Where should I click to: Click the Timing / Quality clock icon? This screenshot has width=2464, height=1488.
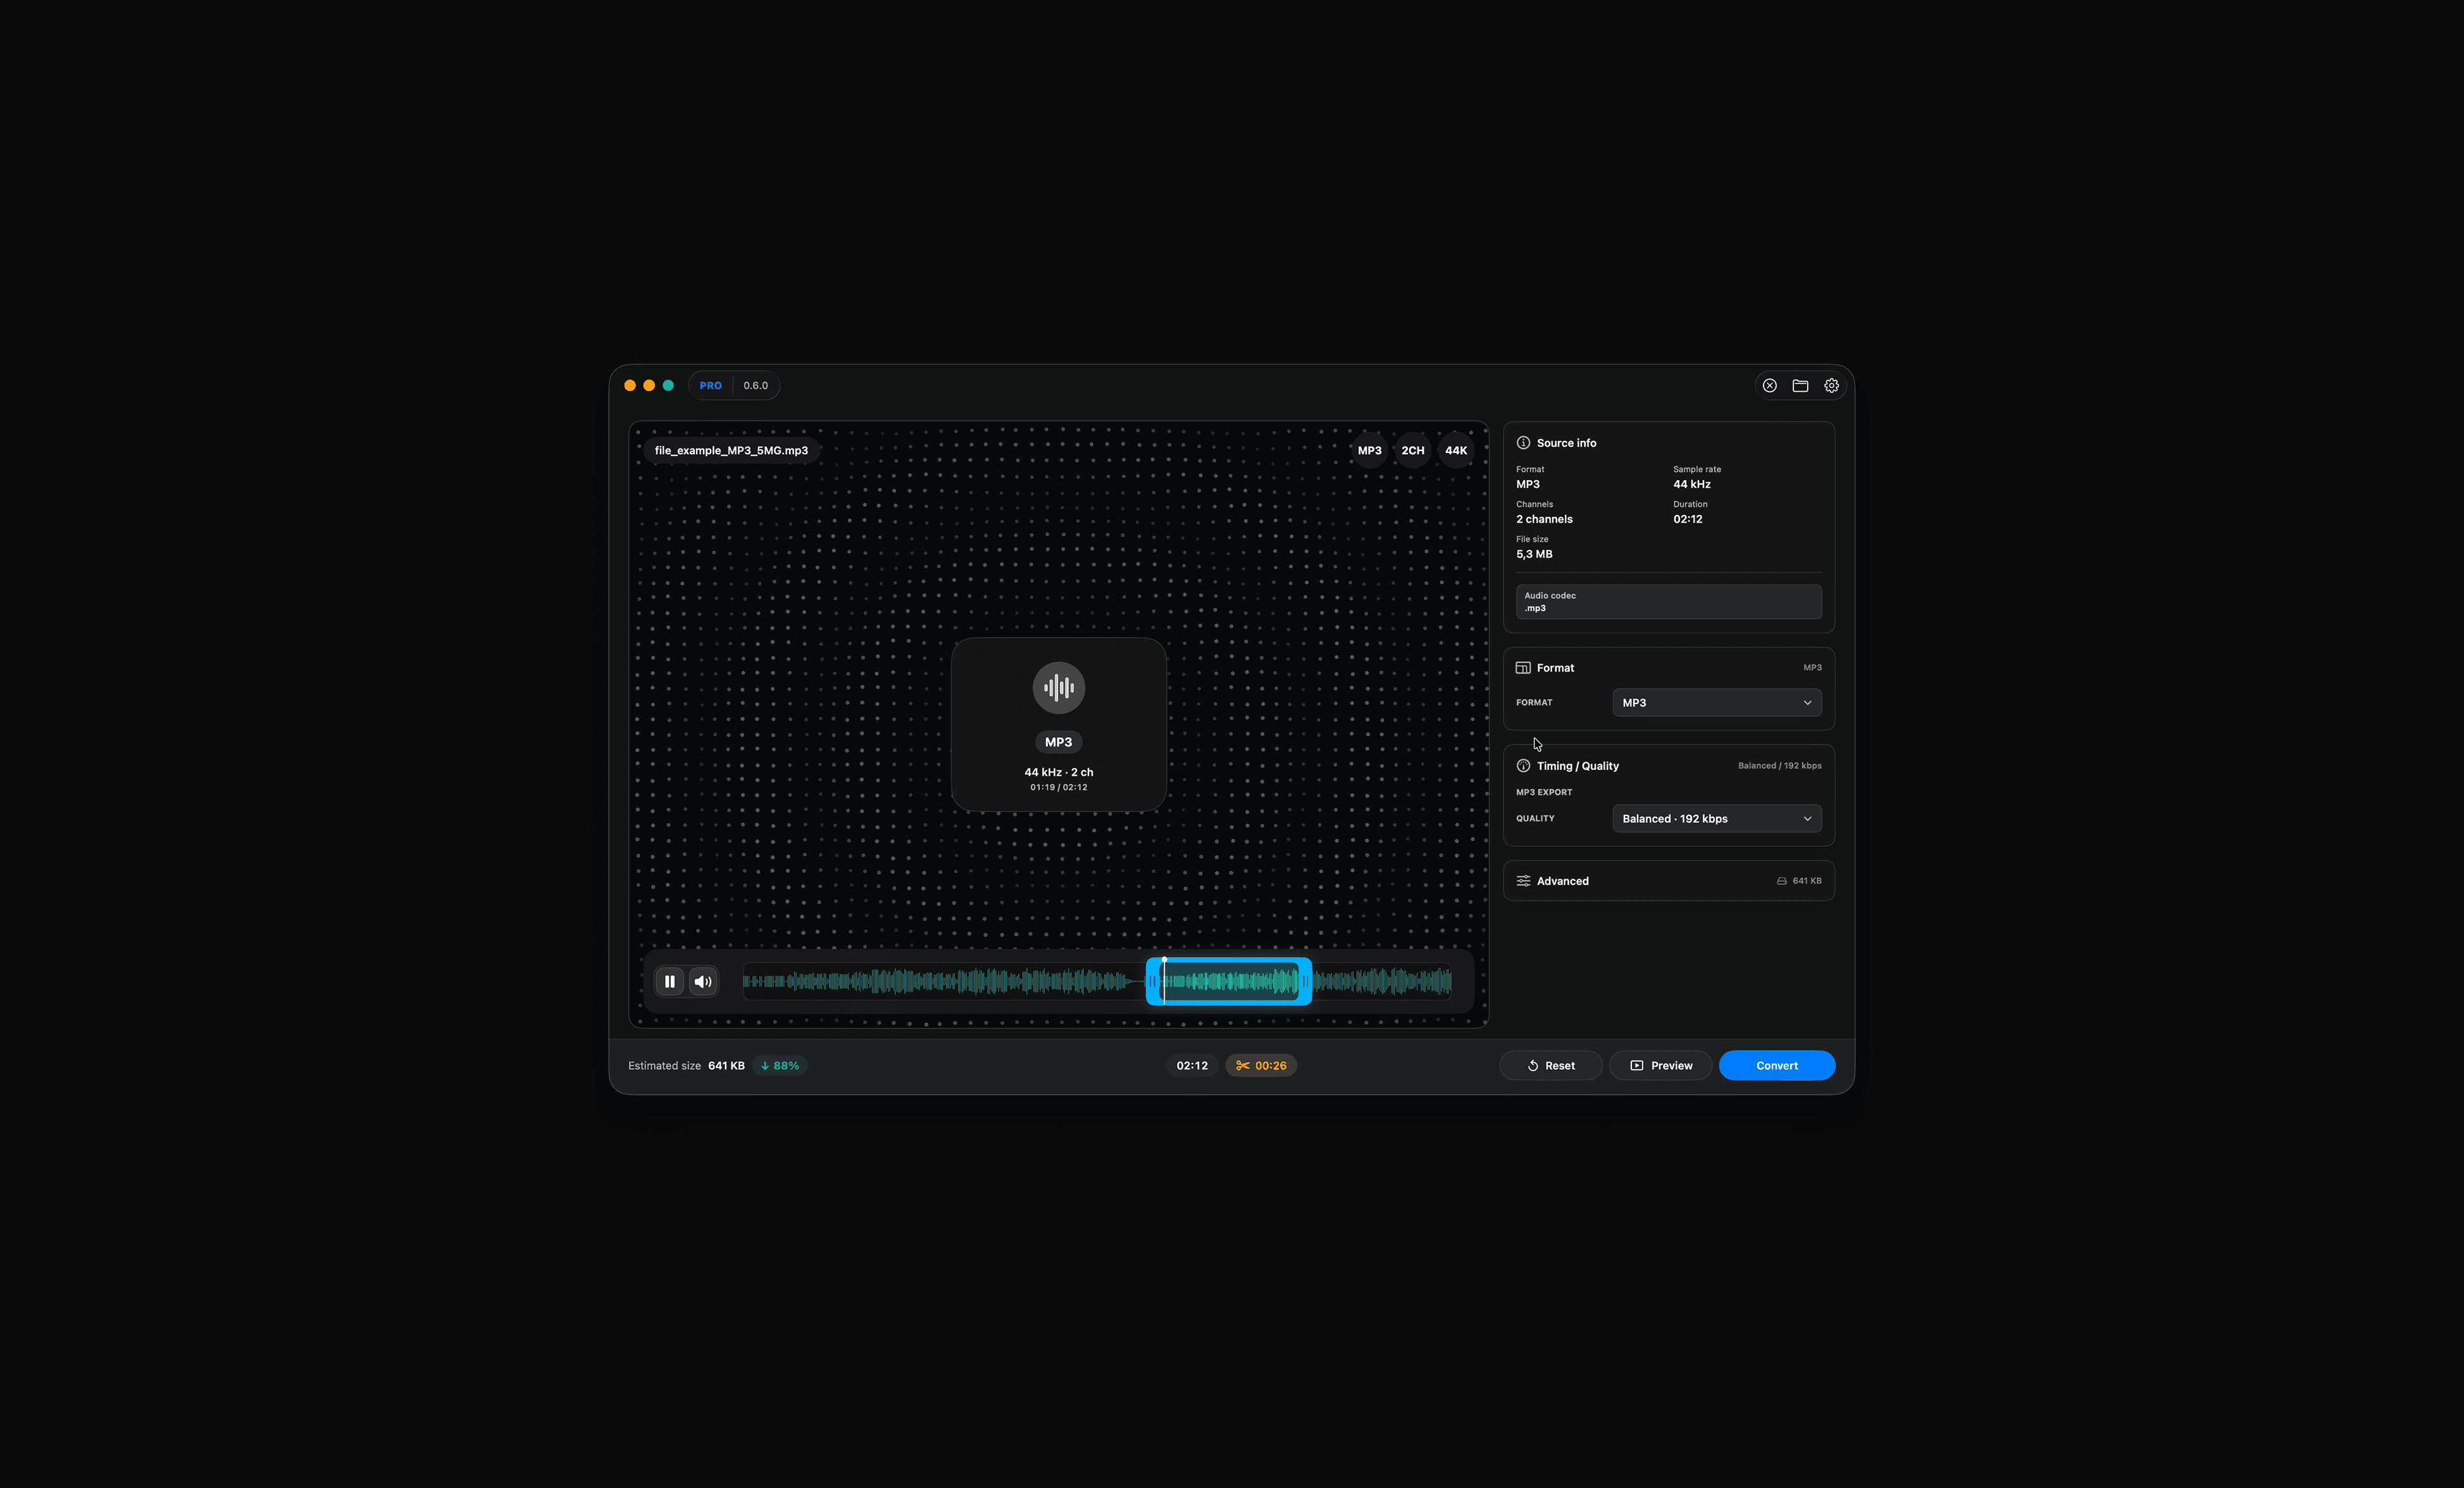pos(1523,766)
